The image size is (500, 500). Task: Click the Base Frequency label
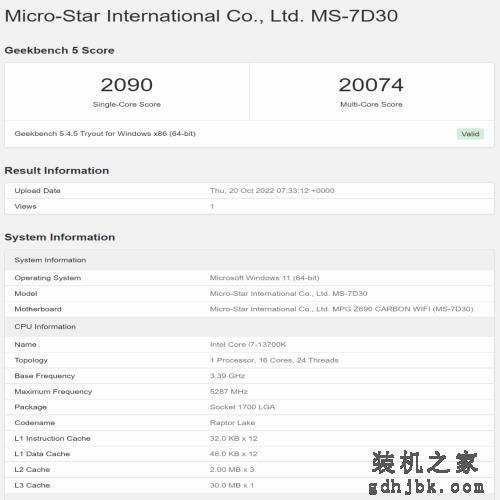click(x=45, y=376)
